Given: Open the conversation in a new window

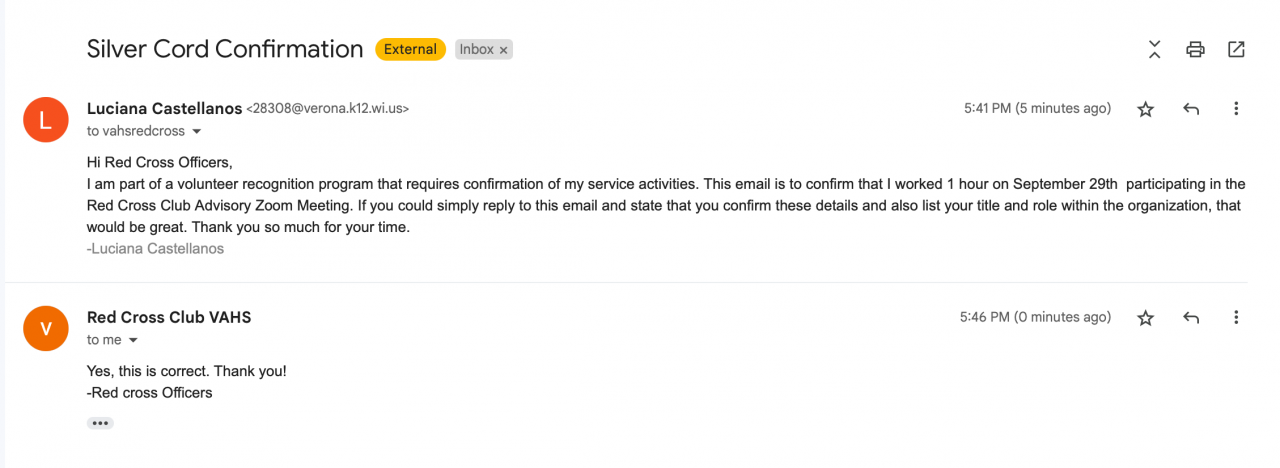Looking at the screenshot, I should coord(1236,49).
